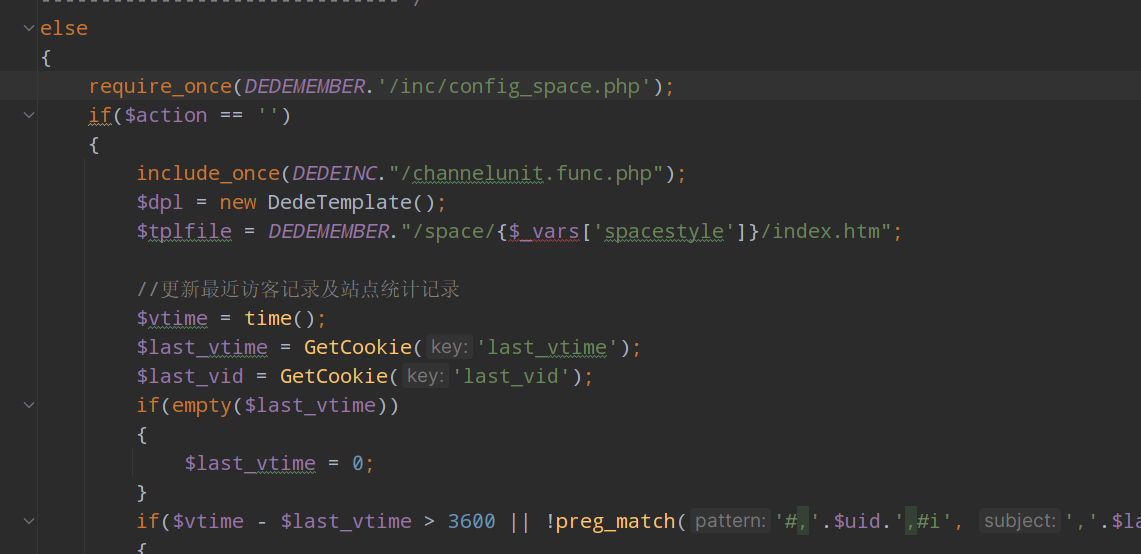This screenshot has height=554, width=1141.
Task: Collapse the if(empty($last_vtime)) fold arrow
Action: point(28,405)
